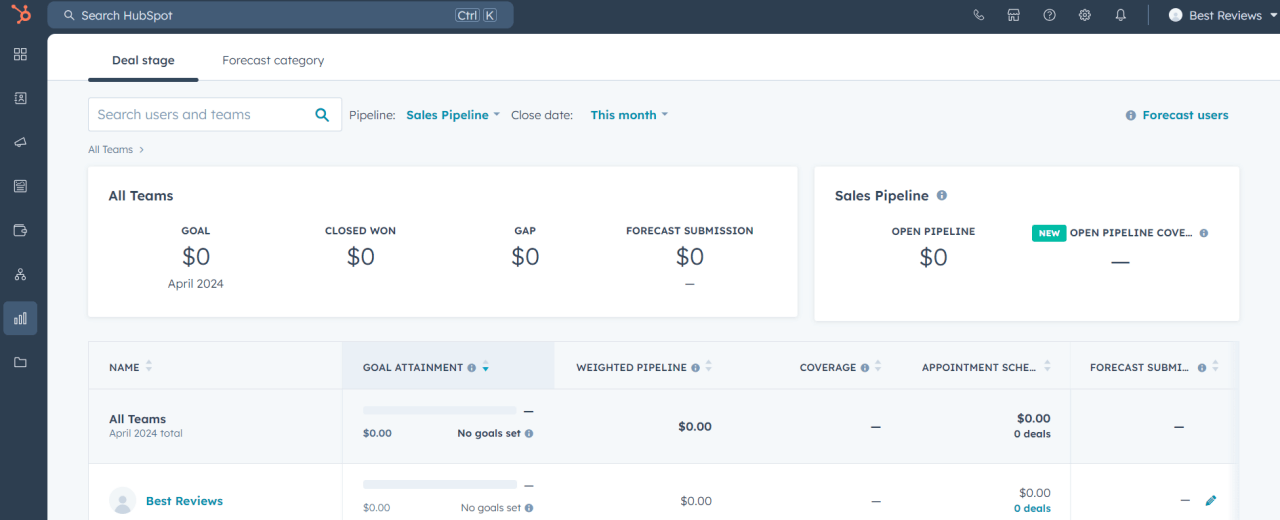
Task: Click the Ctrl K shortcut hint in search bar
Action: coord(477,15)
